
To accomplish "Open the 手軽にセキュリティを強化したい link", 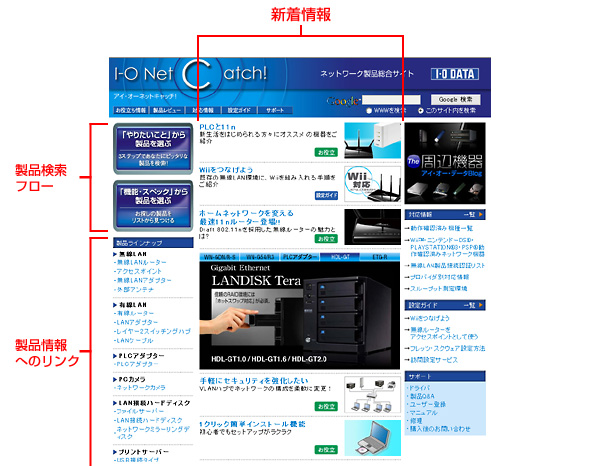I will click(x=254, y=380).
